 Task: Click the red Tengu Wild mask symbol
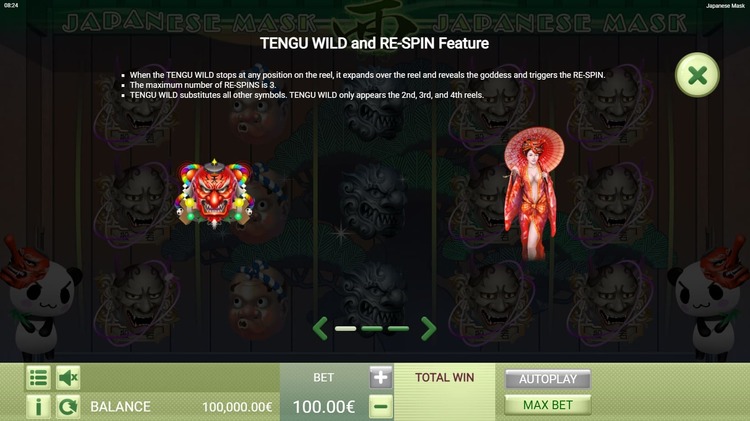coord(214,194)
